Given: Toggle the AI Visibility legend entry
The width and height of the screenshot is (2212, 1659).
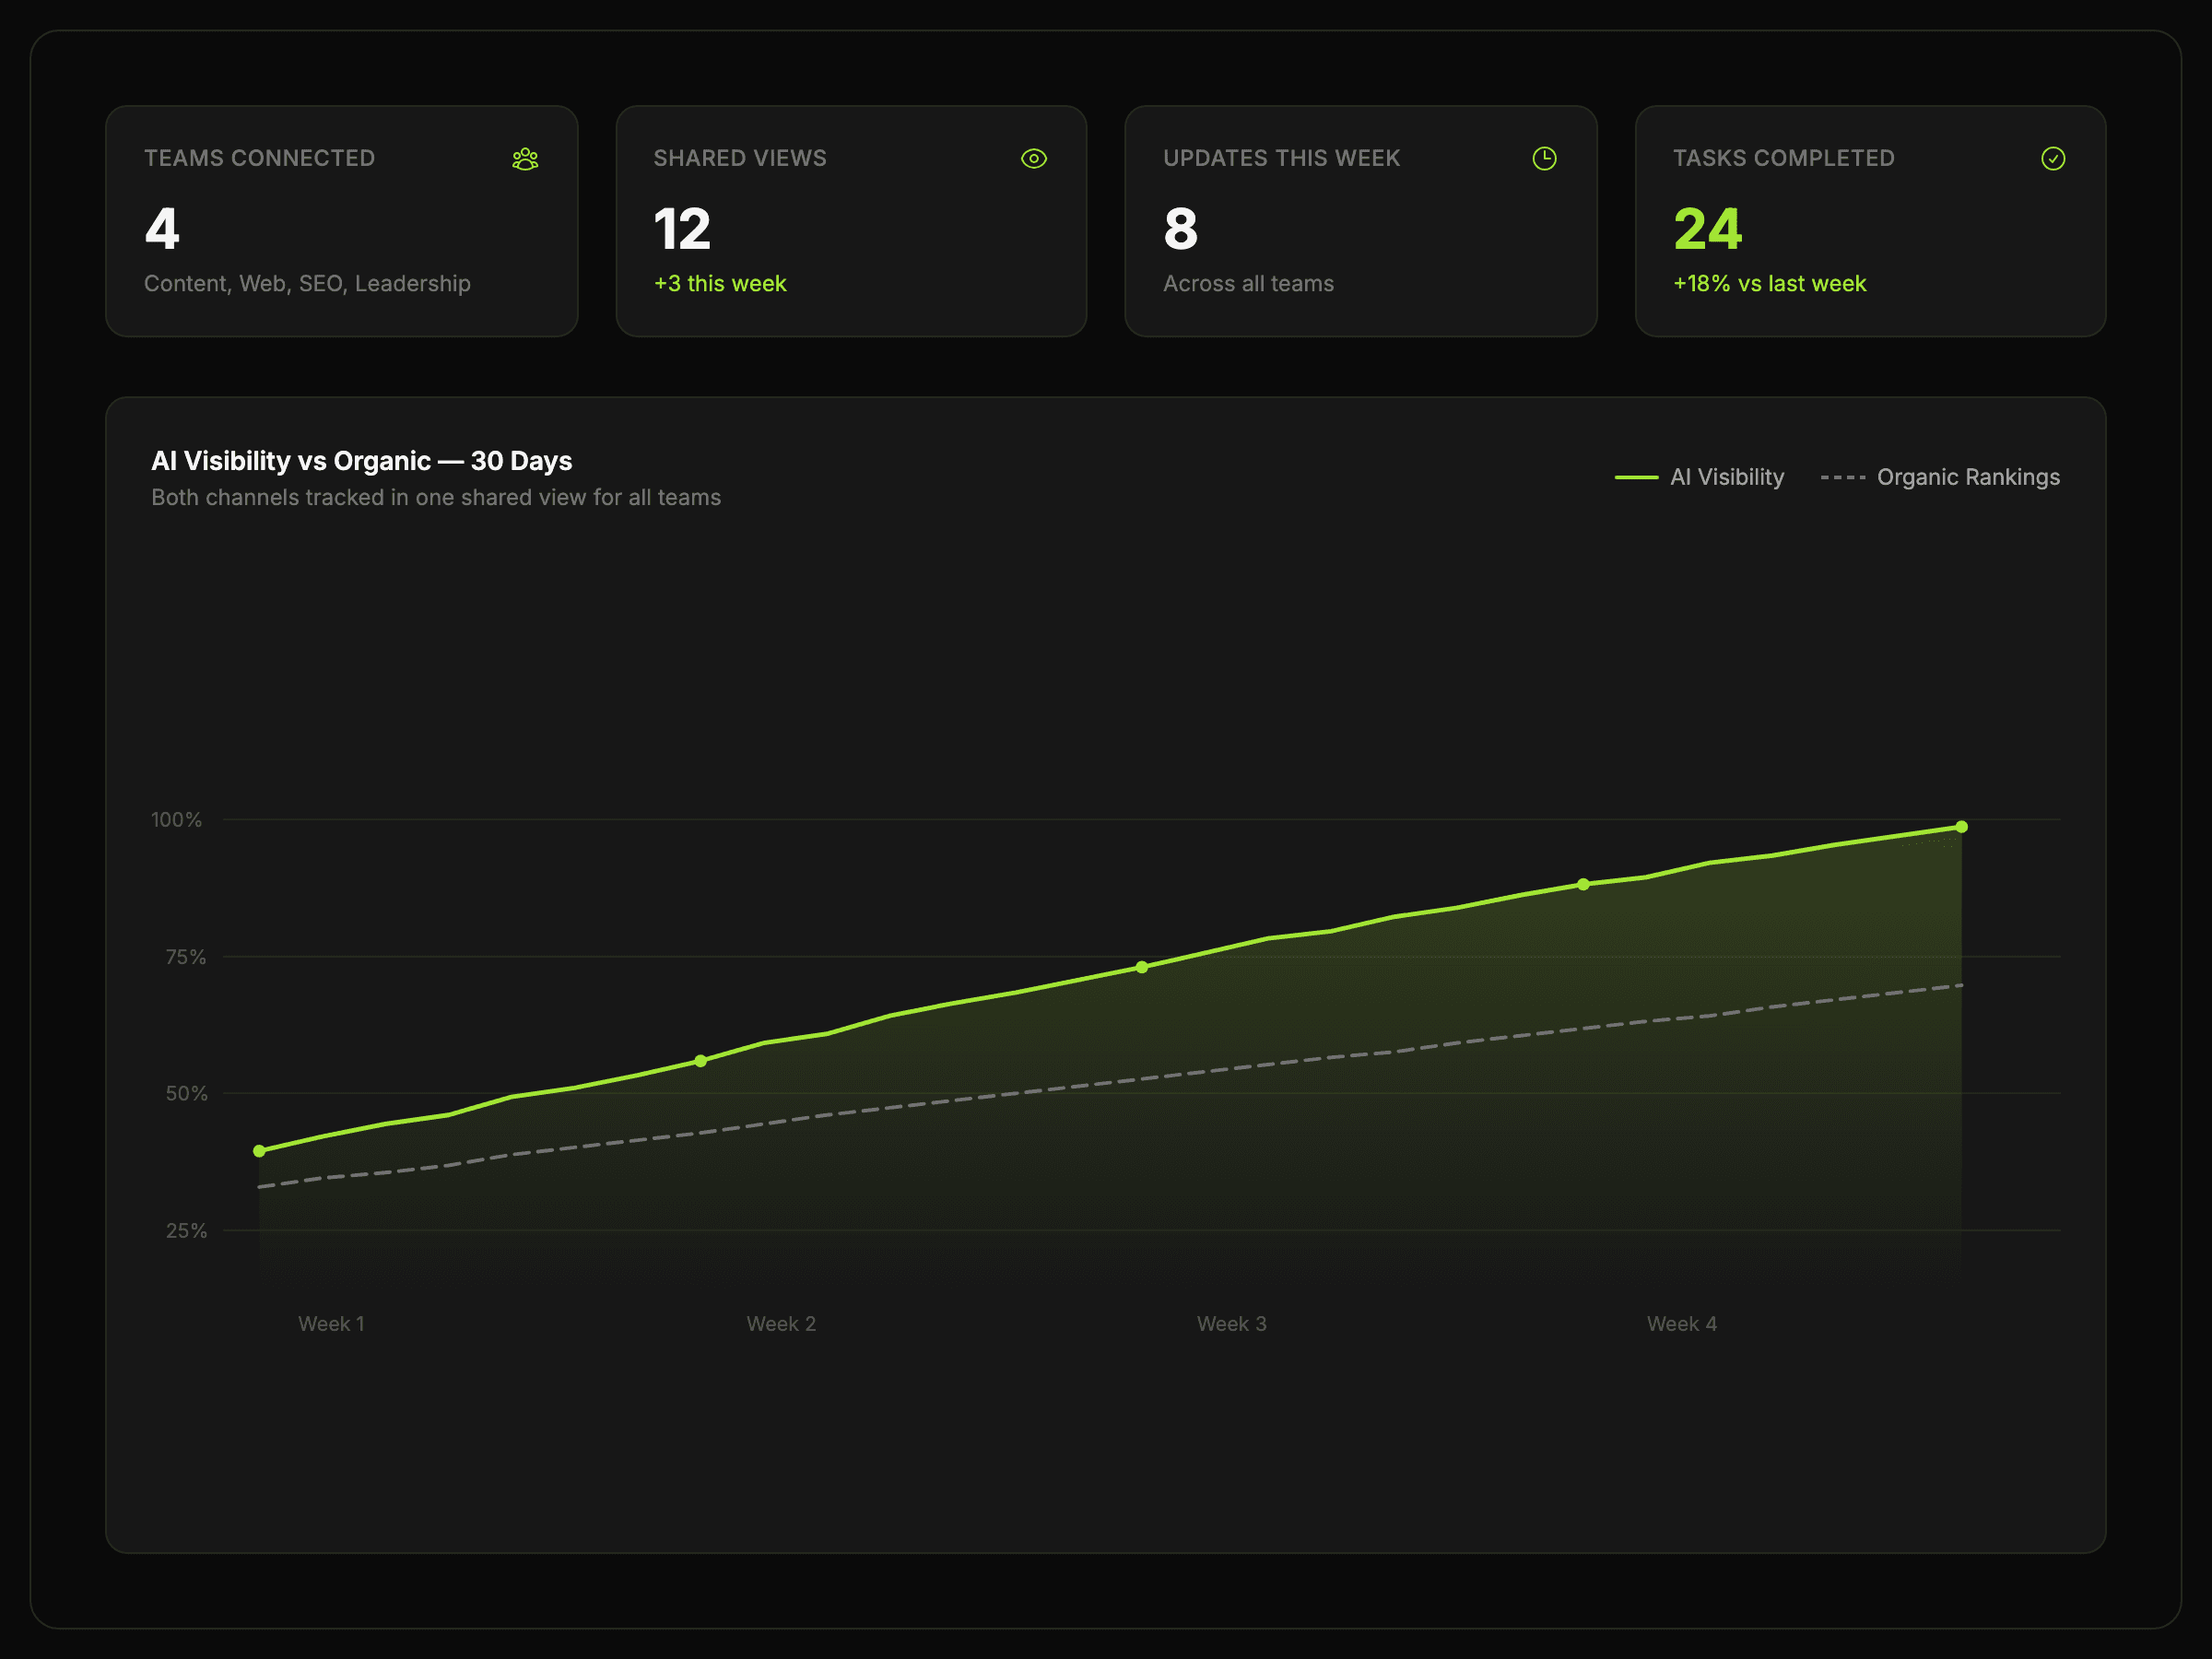Looking at the screenshot, I should (x=1700, y=477).
